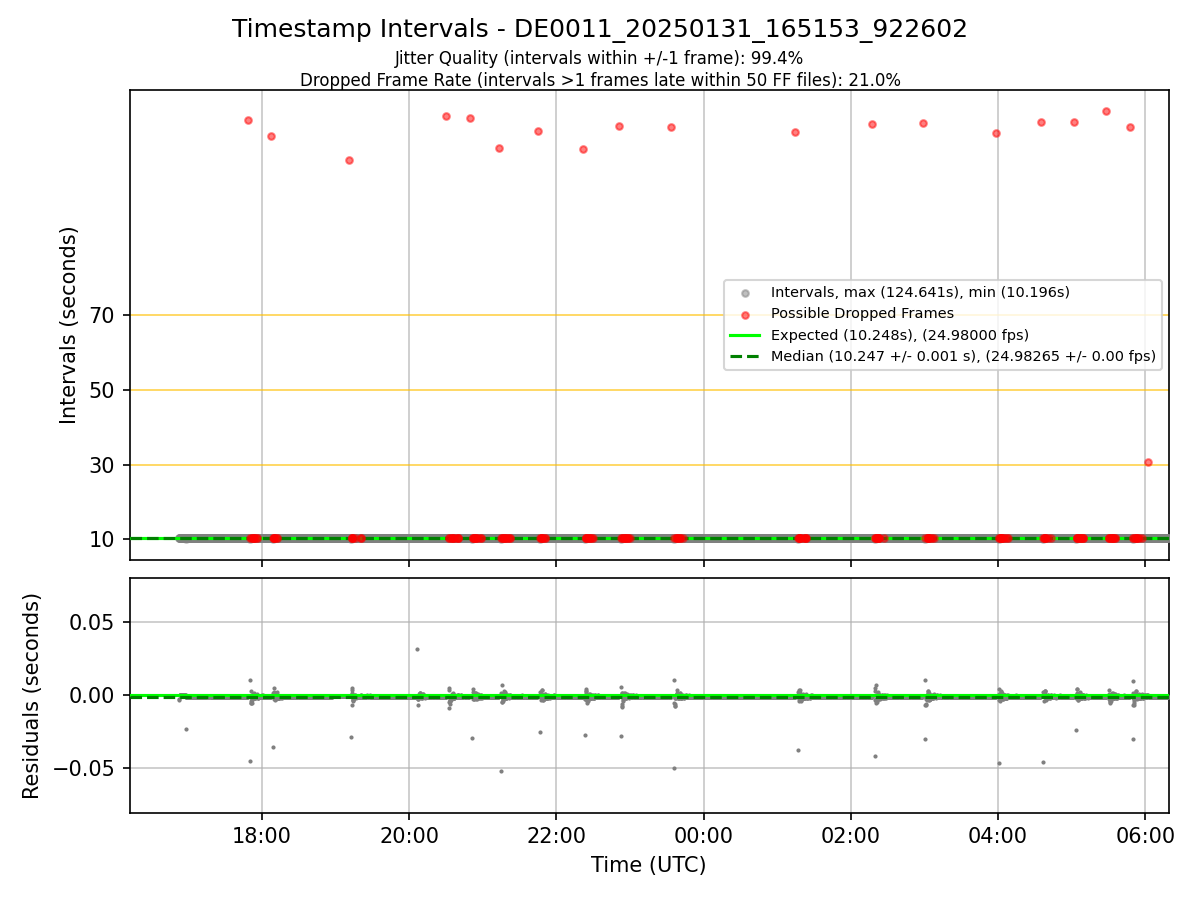Click the 'Intervals (seconds)' y-axis label
This screenshot has height=900, width=1200.
pos(69,325)
